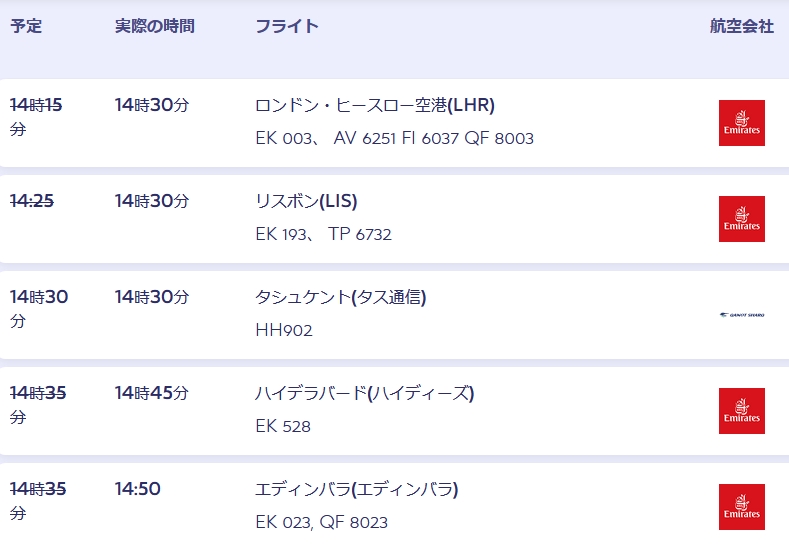This screenshot has height=548, width=789.
Task: Click the 実際の時間 column header
Action: [154, 27]
